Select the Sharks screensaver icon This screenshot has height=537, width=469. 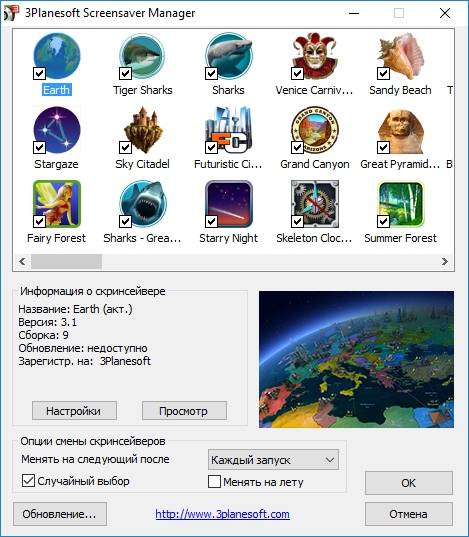[229, 56]
